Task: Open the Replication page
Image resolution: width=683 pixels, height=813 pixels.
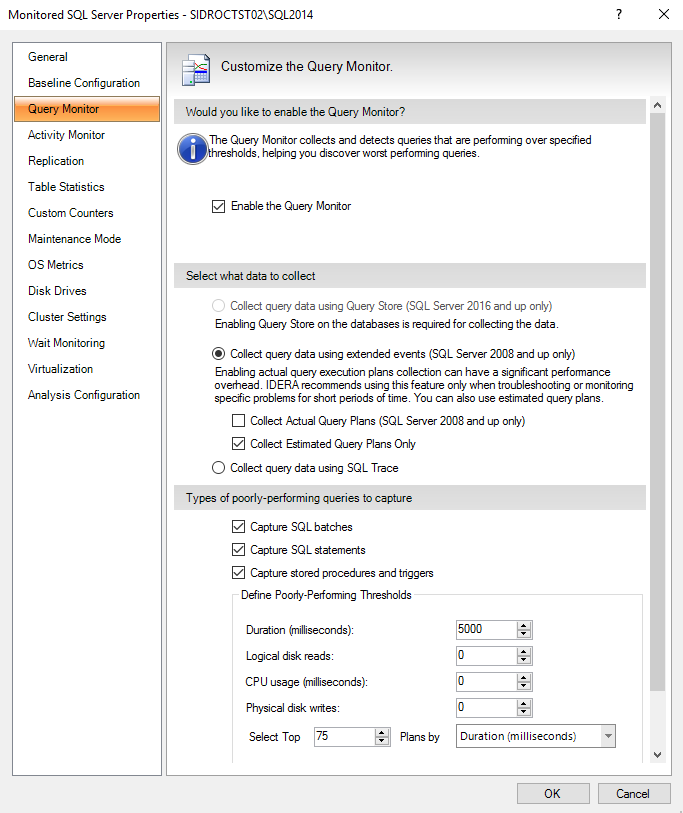Action: pos(87,161)
